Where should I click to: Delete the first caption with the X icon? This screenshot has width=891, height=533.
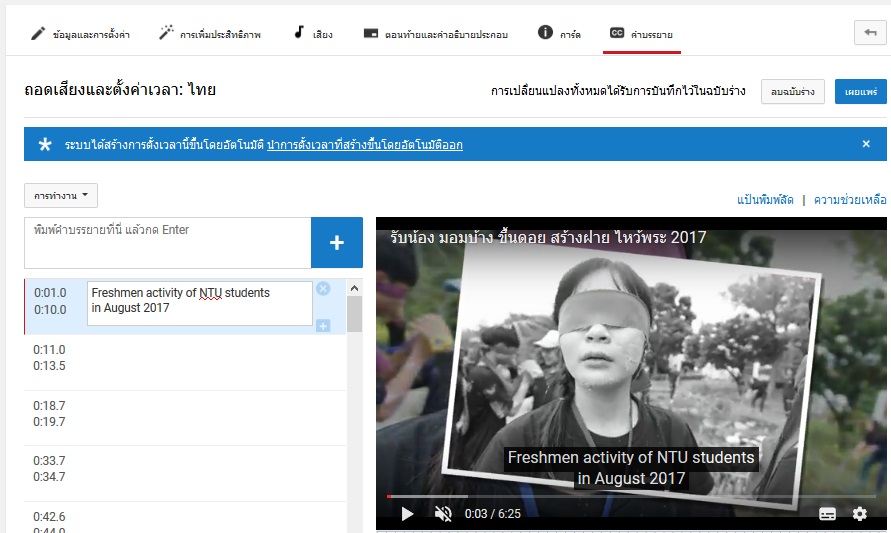[323, 289]
